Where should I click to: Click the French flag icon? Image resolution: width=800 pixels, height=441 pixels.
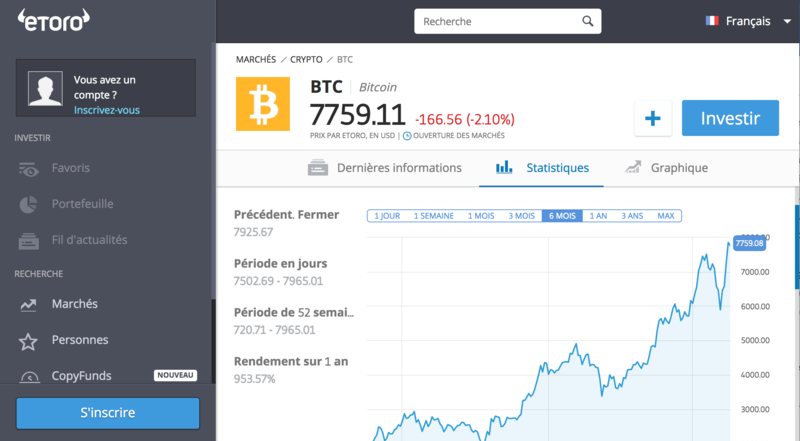coord(712,21)
